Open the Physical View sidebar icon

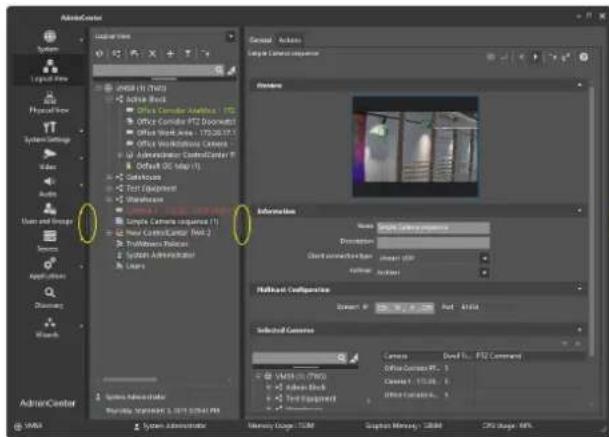coord(49,102)
